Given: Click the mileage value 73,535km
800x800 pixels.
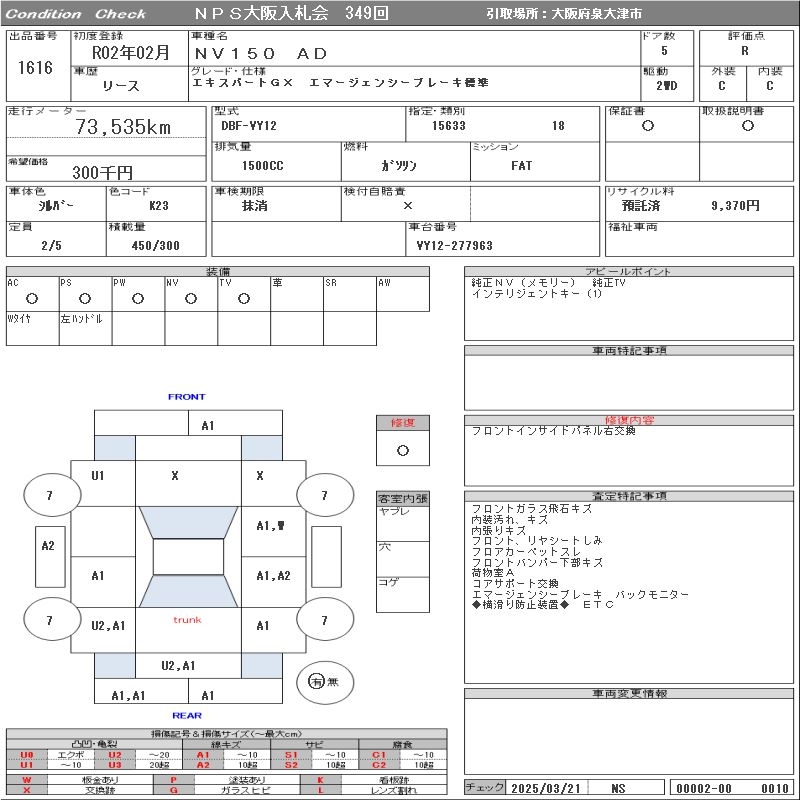Looking at the screenshot, I should pos(123,127).
